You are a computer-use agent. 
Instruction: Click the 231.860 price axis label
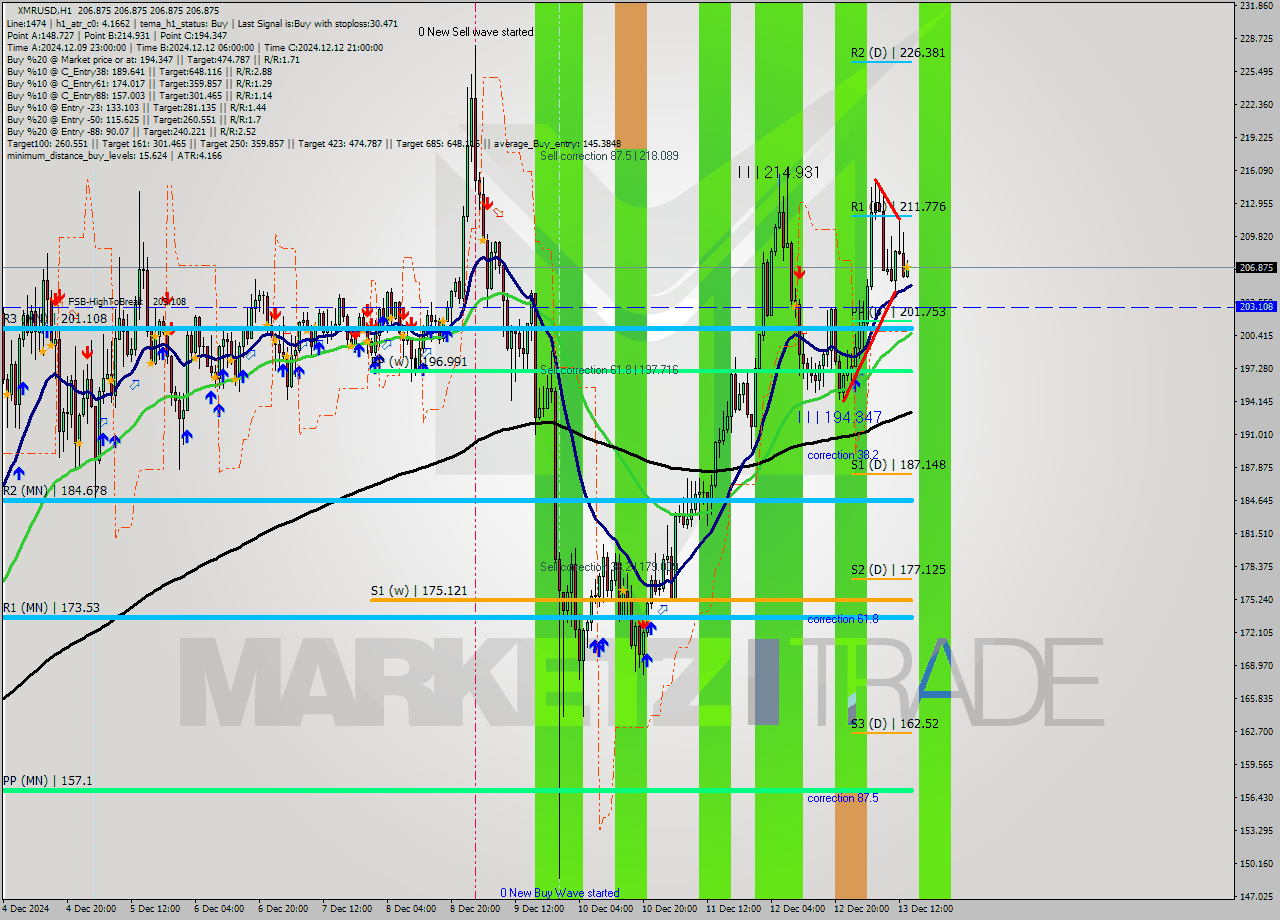pos(1256,6)
